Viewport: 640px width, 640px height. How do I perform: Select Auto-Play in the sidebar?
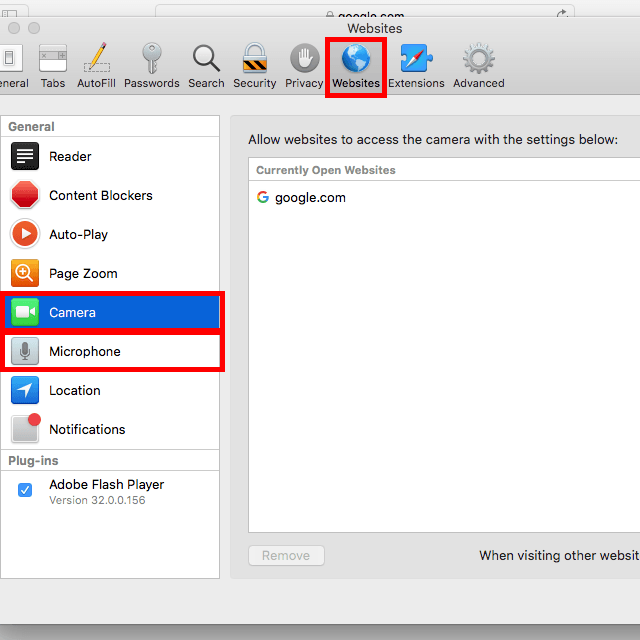coord(110,234)
